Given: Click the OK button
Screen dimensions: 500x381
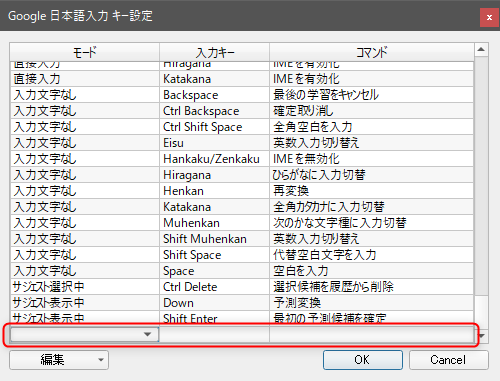Looking at the screenshot, I should [x=363, y=360].
